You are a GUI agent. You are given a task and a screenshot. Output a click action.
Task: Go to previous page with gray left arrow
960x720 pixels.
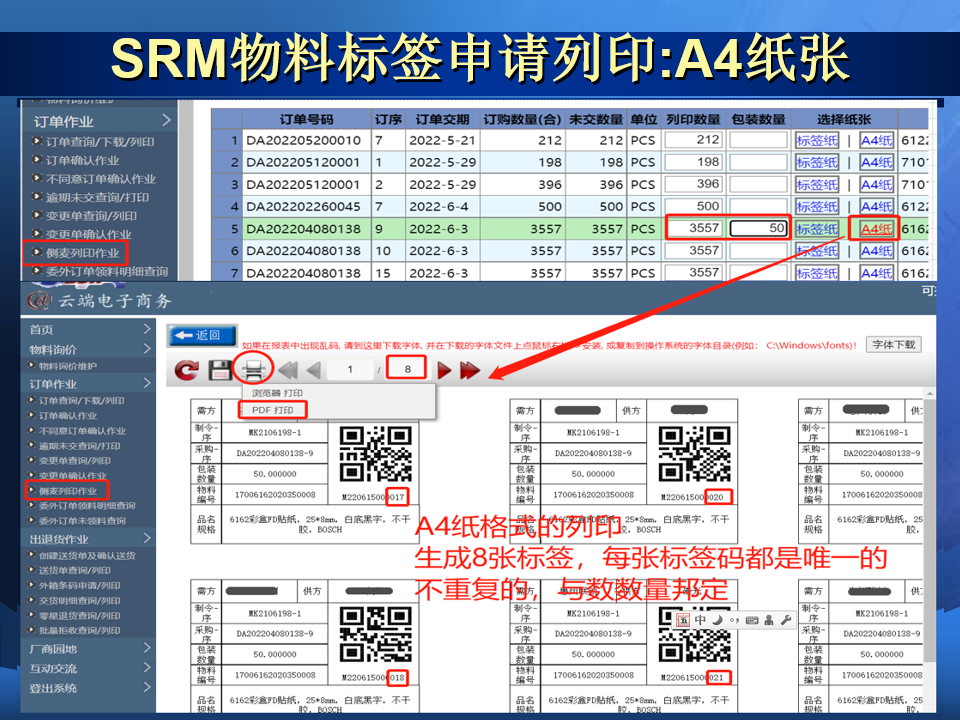(x=313, y=370)
